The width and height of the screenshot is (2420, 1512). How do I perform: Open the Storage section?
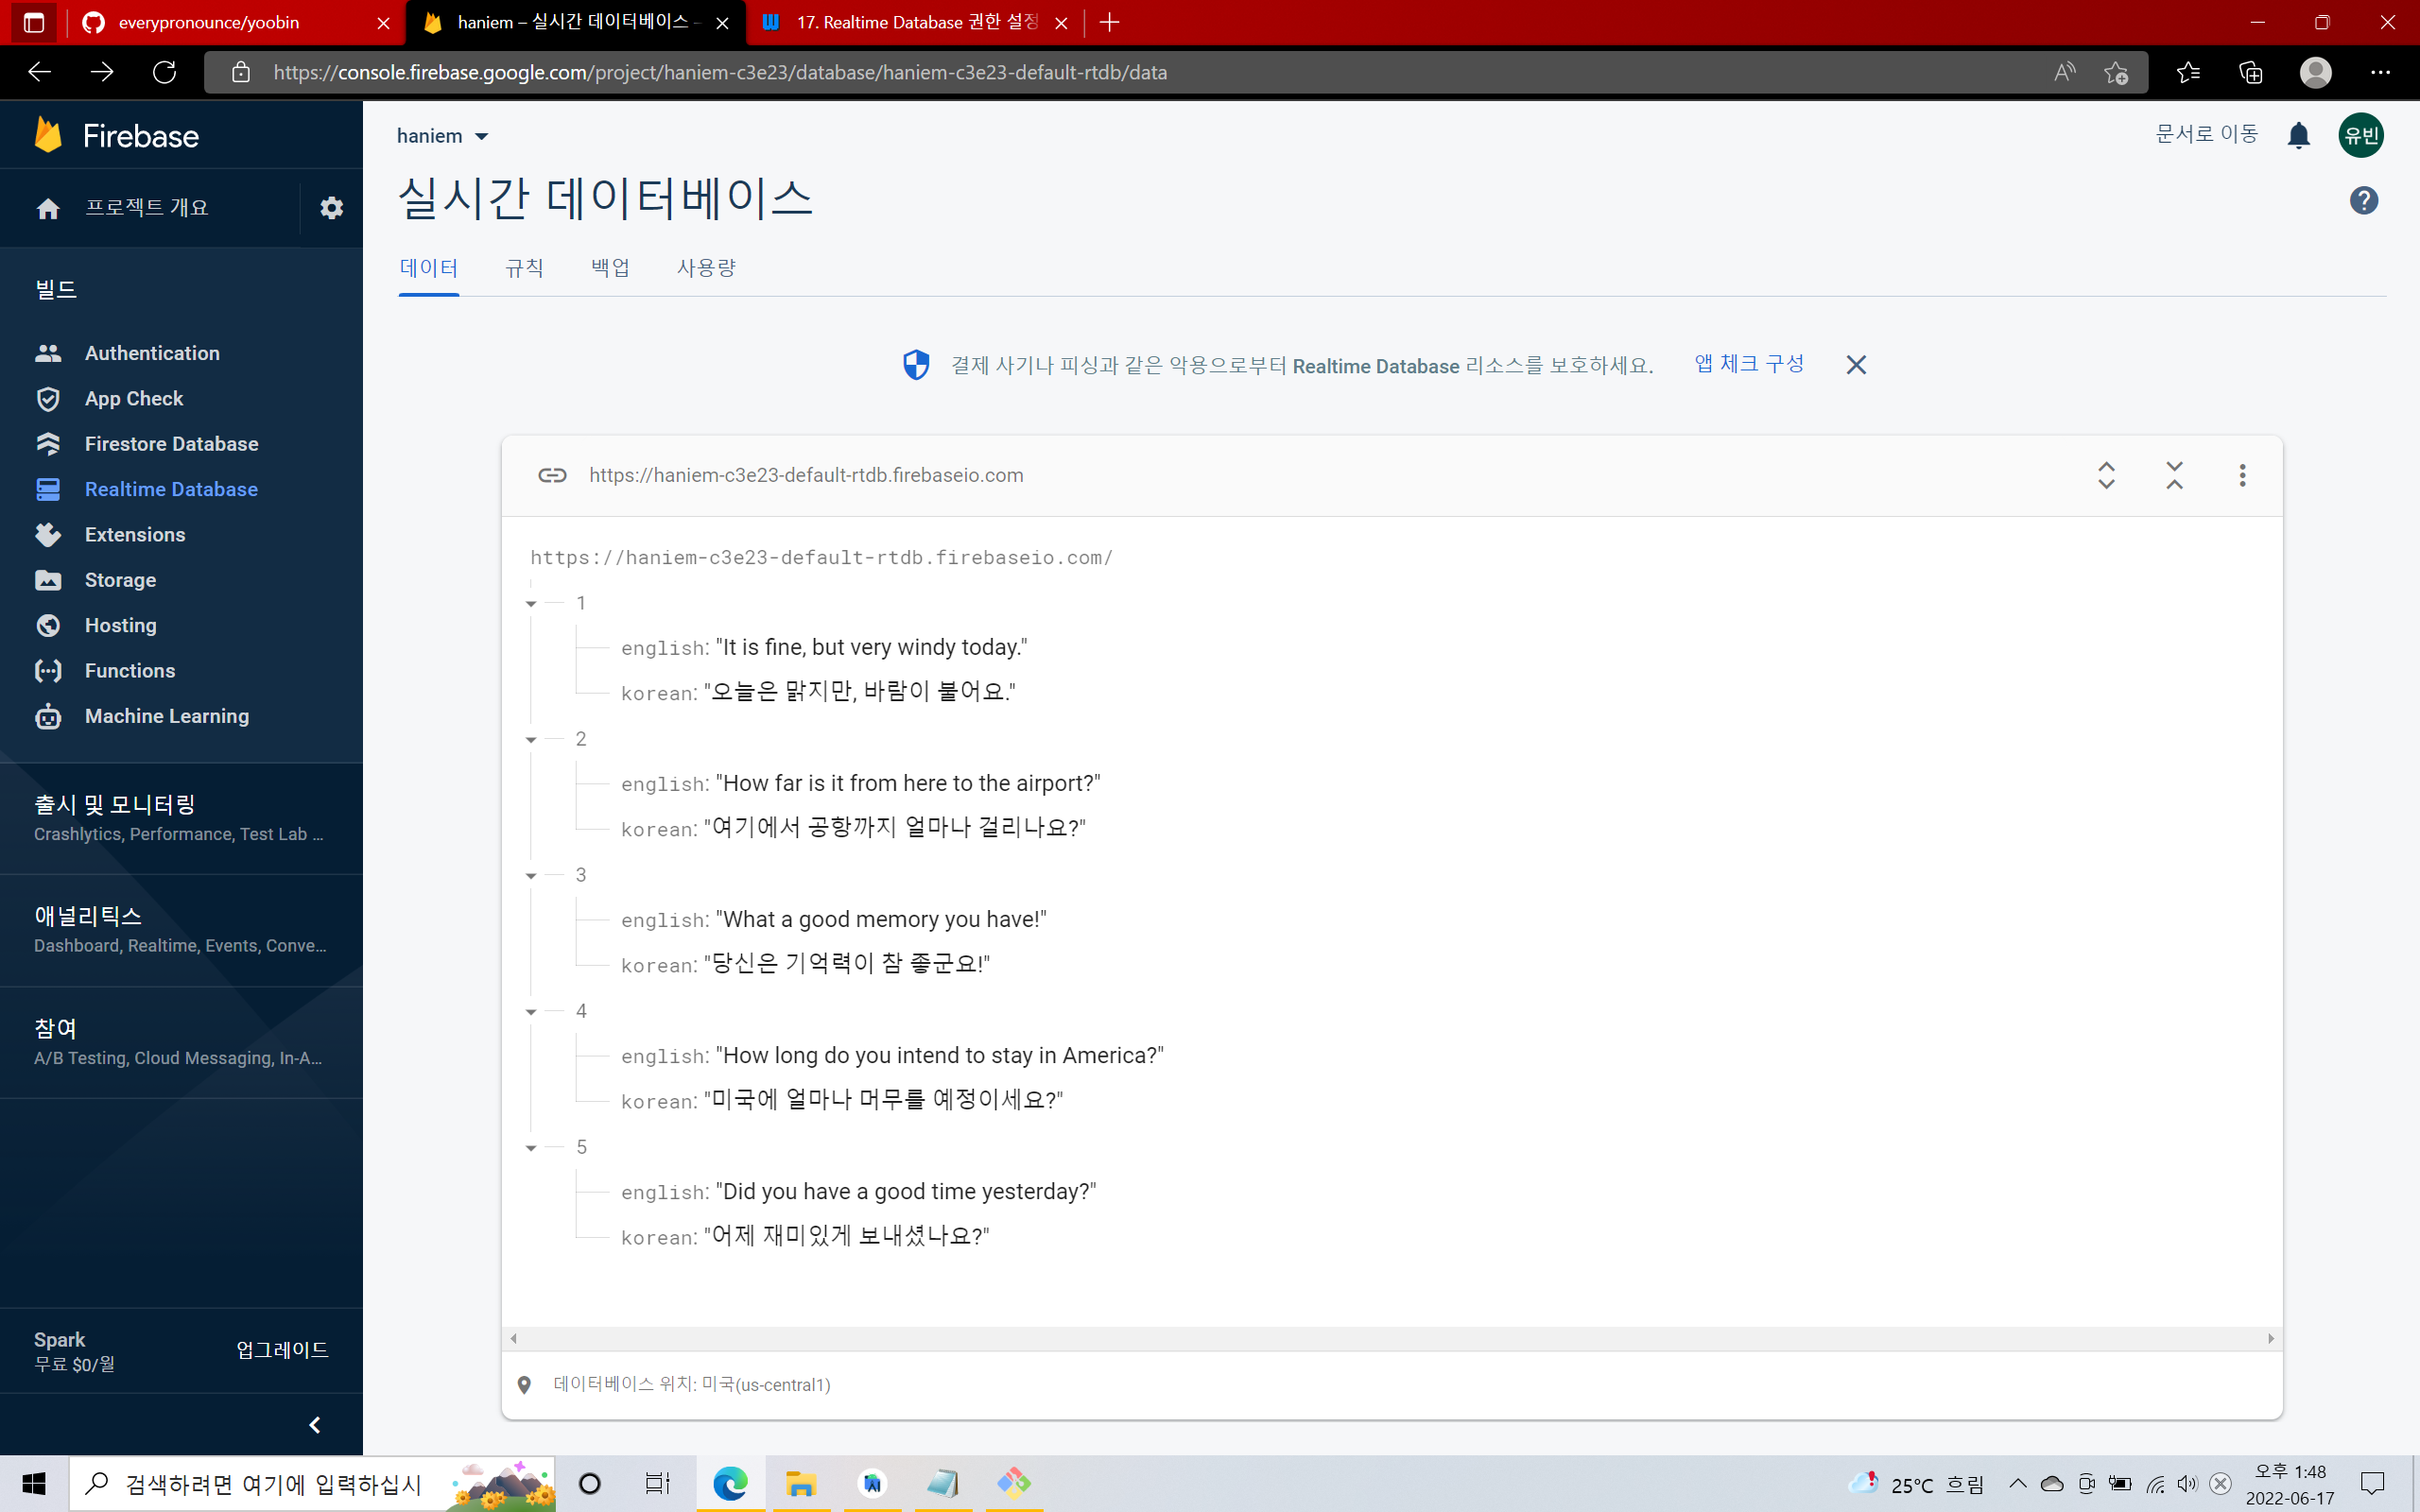click(x=120, y=580)
